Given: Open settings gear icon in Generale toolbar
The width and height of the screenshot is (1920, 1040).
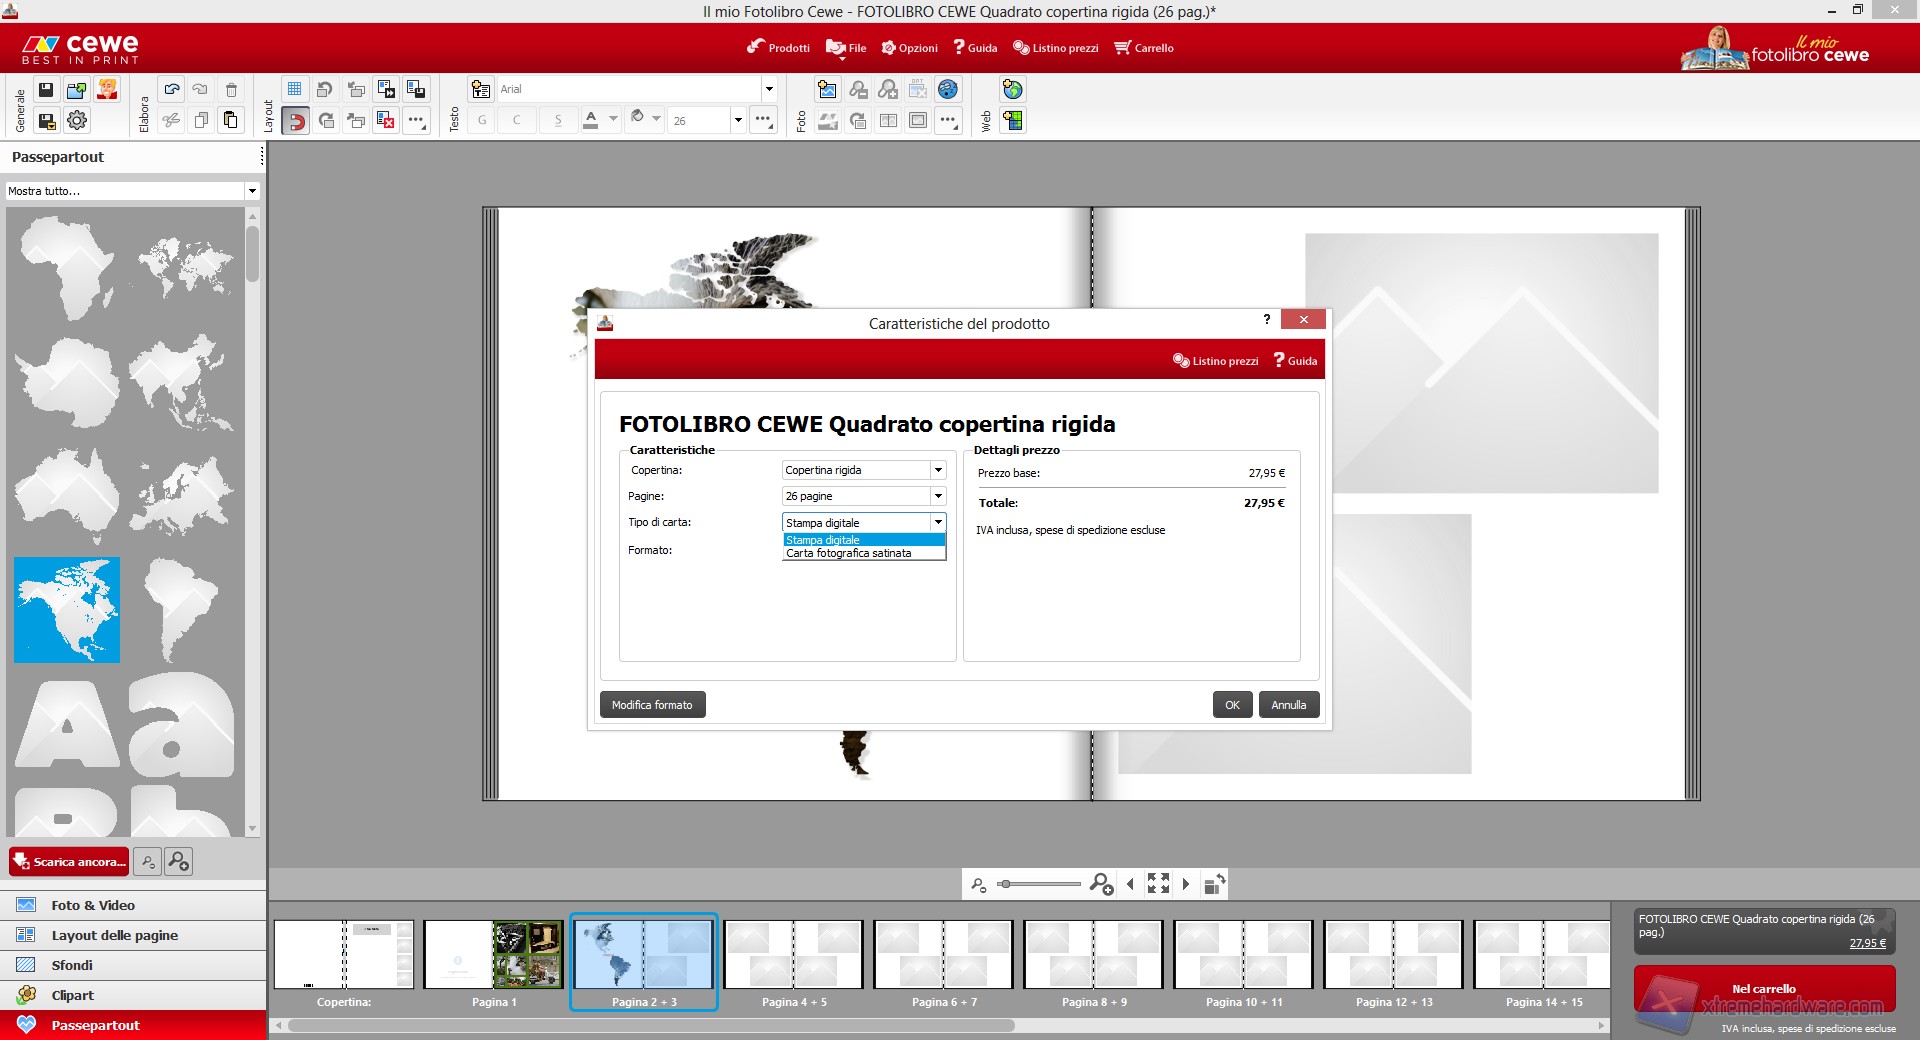Looking at the screenshot, I should 77,121.
